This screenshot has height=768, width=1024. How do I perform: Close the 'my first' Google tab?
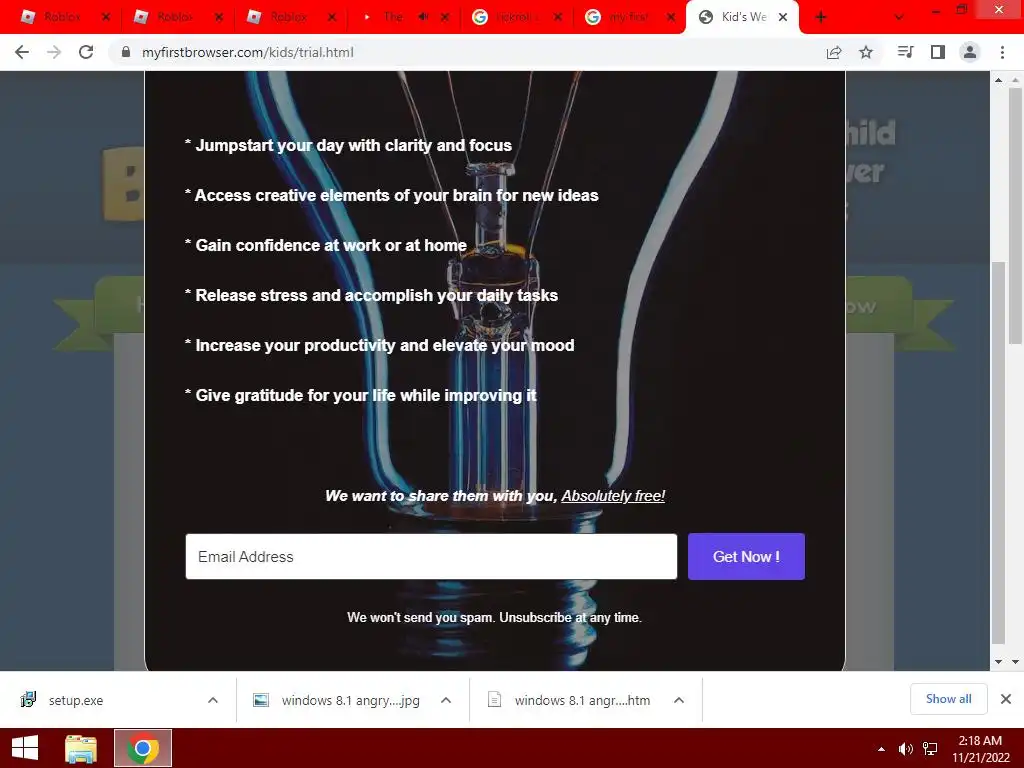[x=671, y=17]
